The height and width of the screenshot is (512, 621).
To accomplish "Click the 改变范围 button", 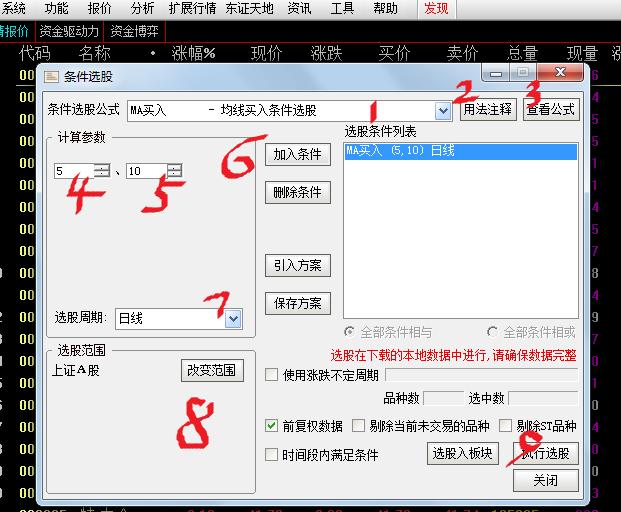I will tap(212, 371).
